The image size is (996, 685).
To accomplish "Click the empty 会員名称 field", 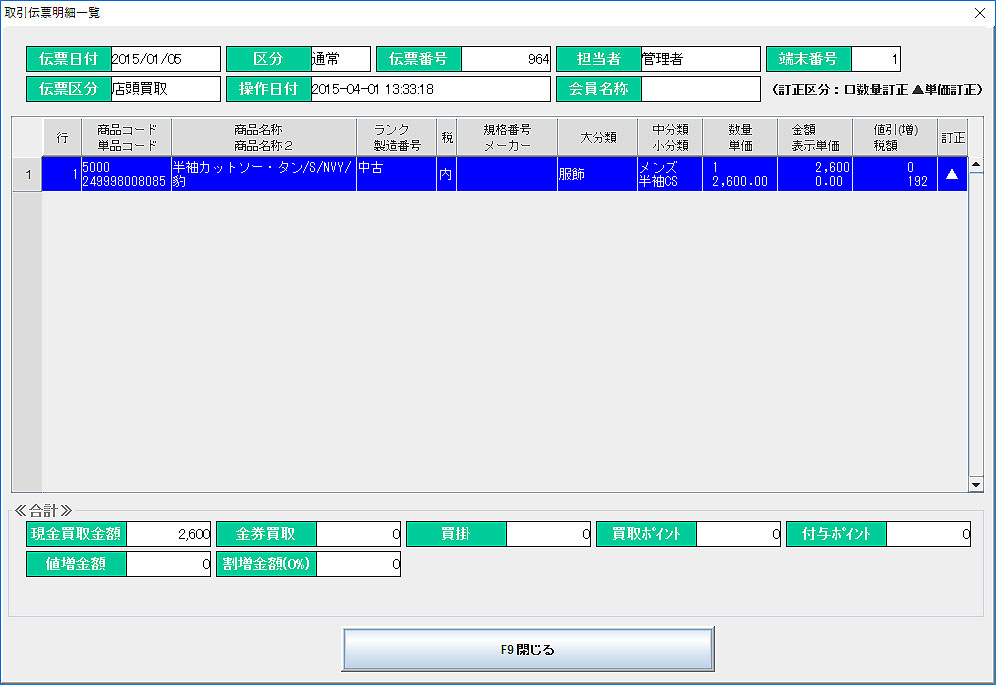I will [700, 89].
